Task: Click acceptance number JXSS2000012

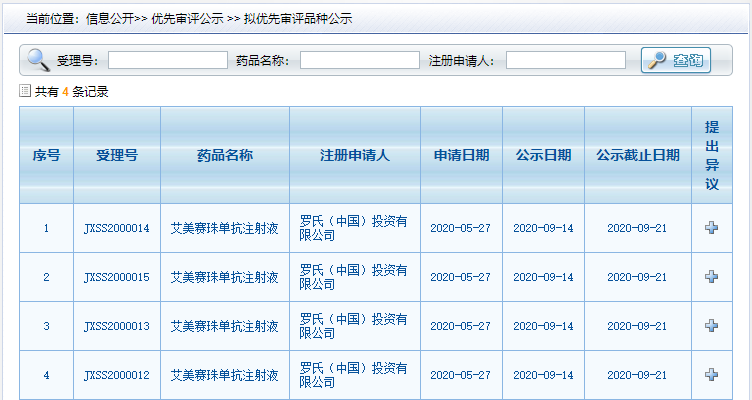Action: coord(117,375)
